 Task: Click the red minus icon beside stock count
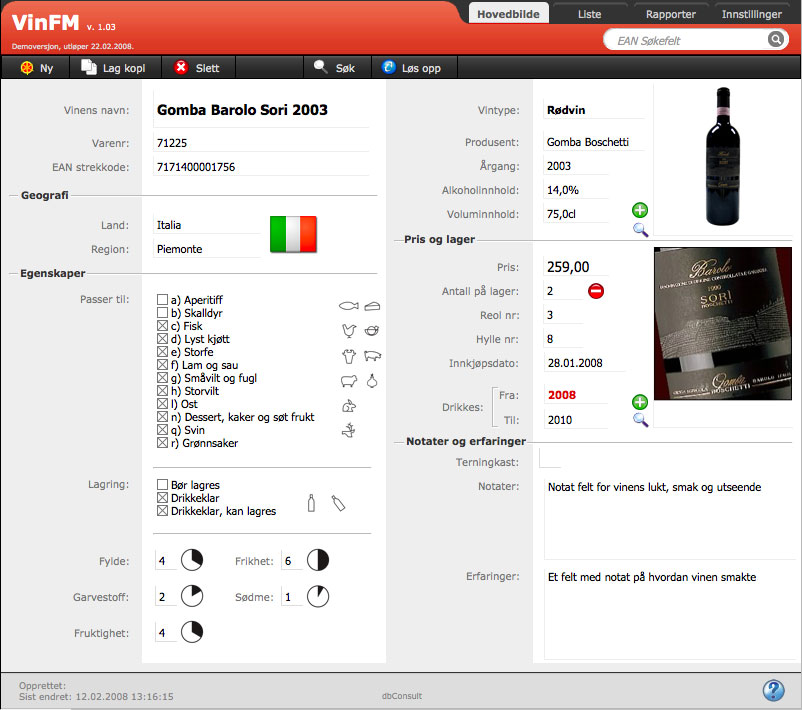click(x=596, y=291)
